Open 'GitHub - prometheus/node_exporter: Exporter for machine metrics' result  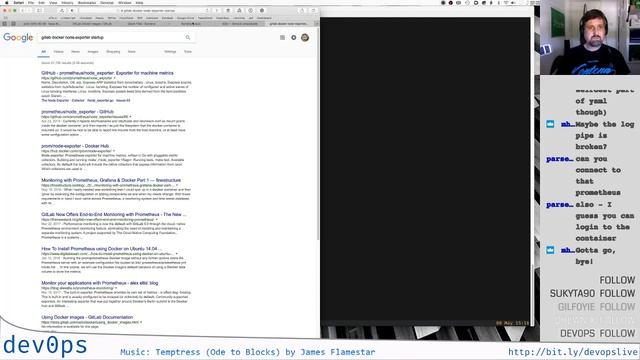(107, 73)
